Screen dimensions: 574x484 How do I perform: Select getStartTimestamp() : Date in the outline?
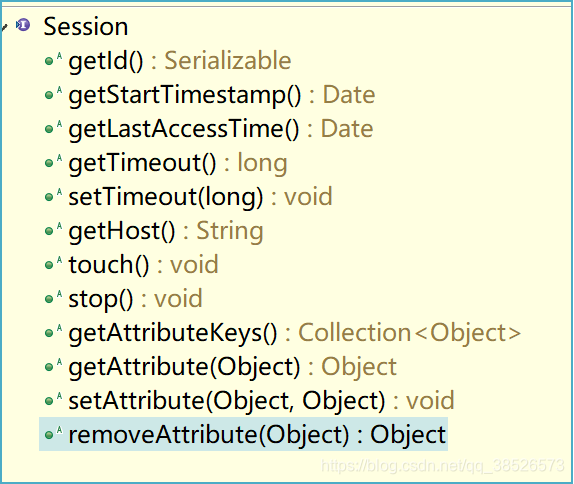(222, 95)
